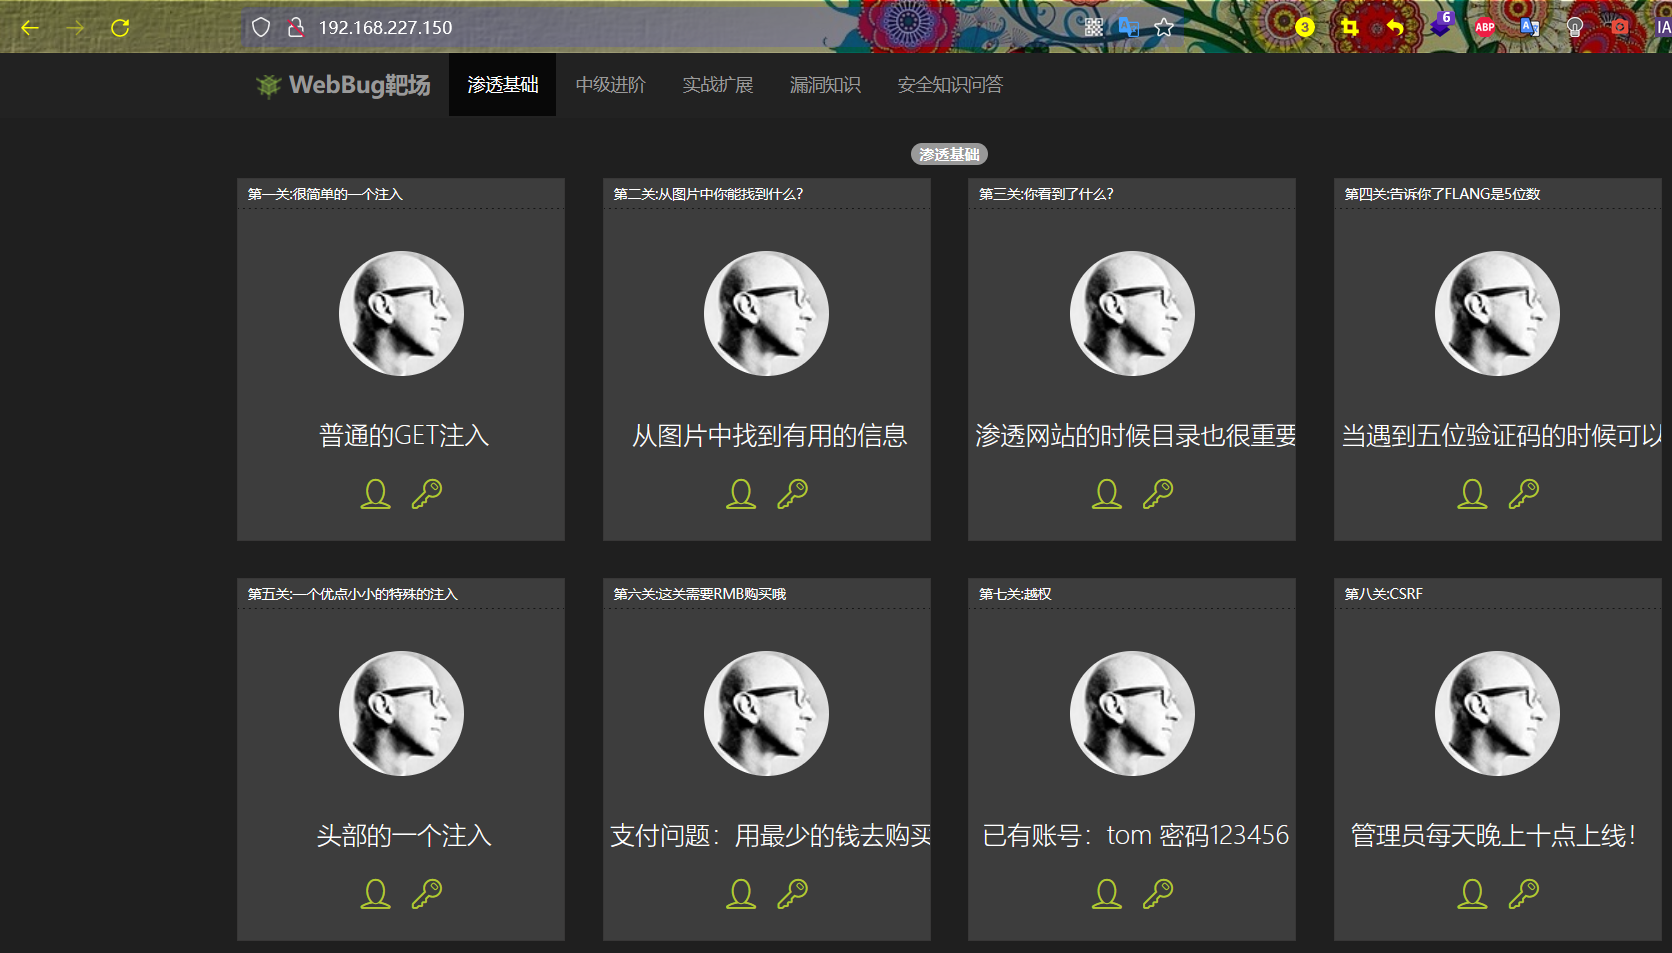The height and width of the screenshot is (953, 1672).
Task: Open the 安全知识问答 tab
Action: tap(950, 85)
